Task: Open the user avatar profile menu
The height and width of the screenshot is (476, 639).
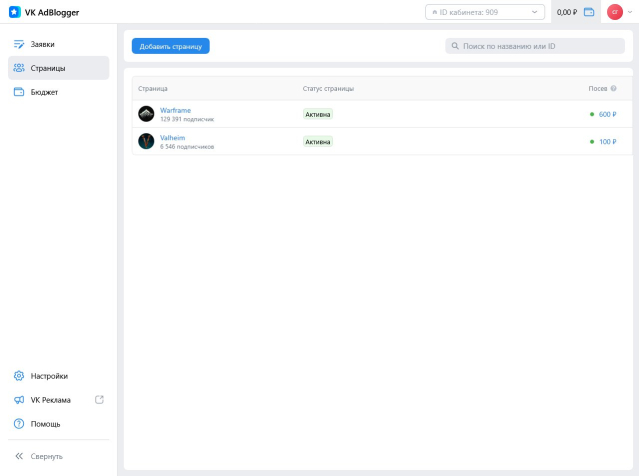Action: (x=615, y=12)
